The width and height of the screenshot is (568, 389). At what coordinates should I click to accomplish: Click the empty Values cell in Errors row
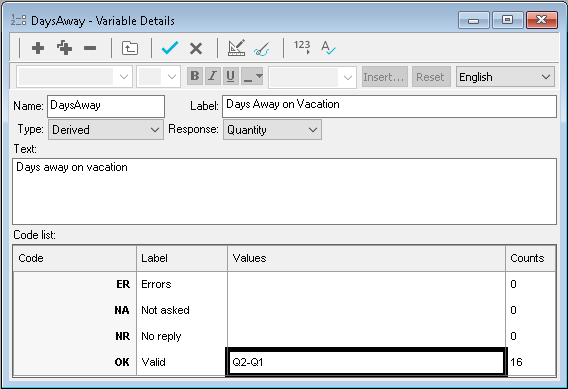point(366,284)
